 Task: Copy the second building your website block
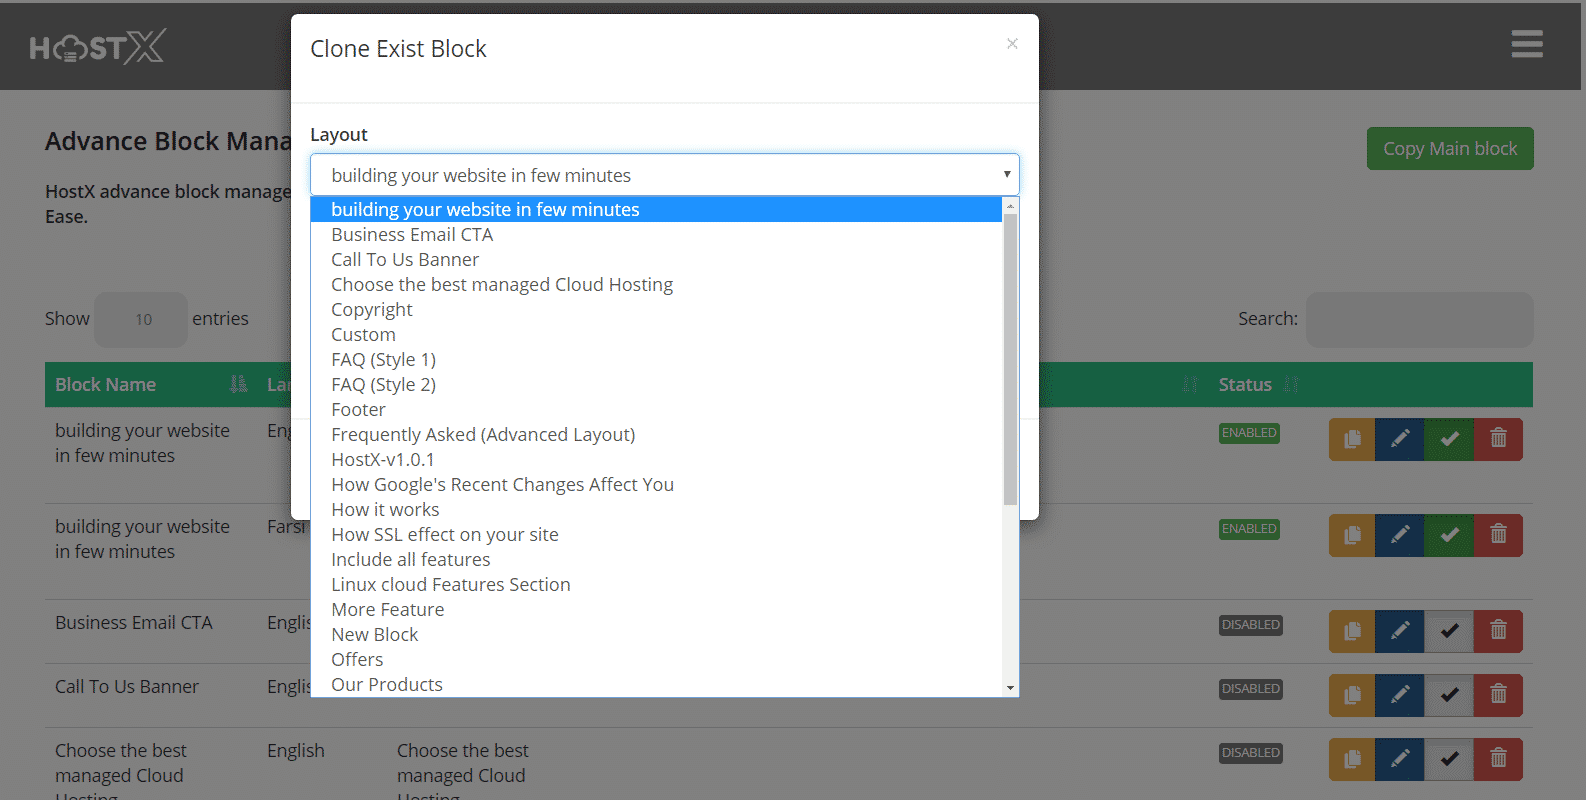1352,535
